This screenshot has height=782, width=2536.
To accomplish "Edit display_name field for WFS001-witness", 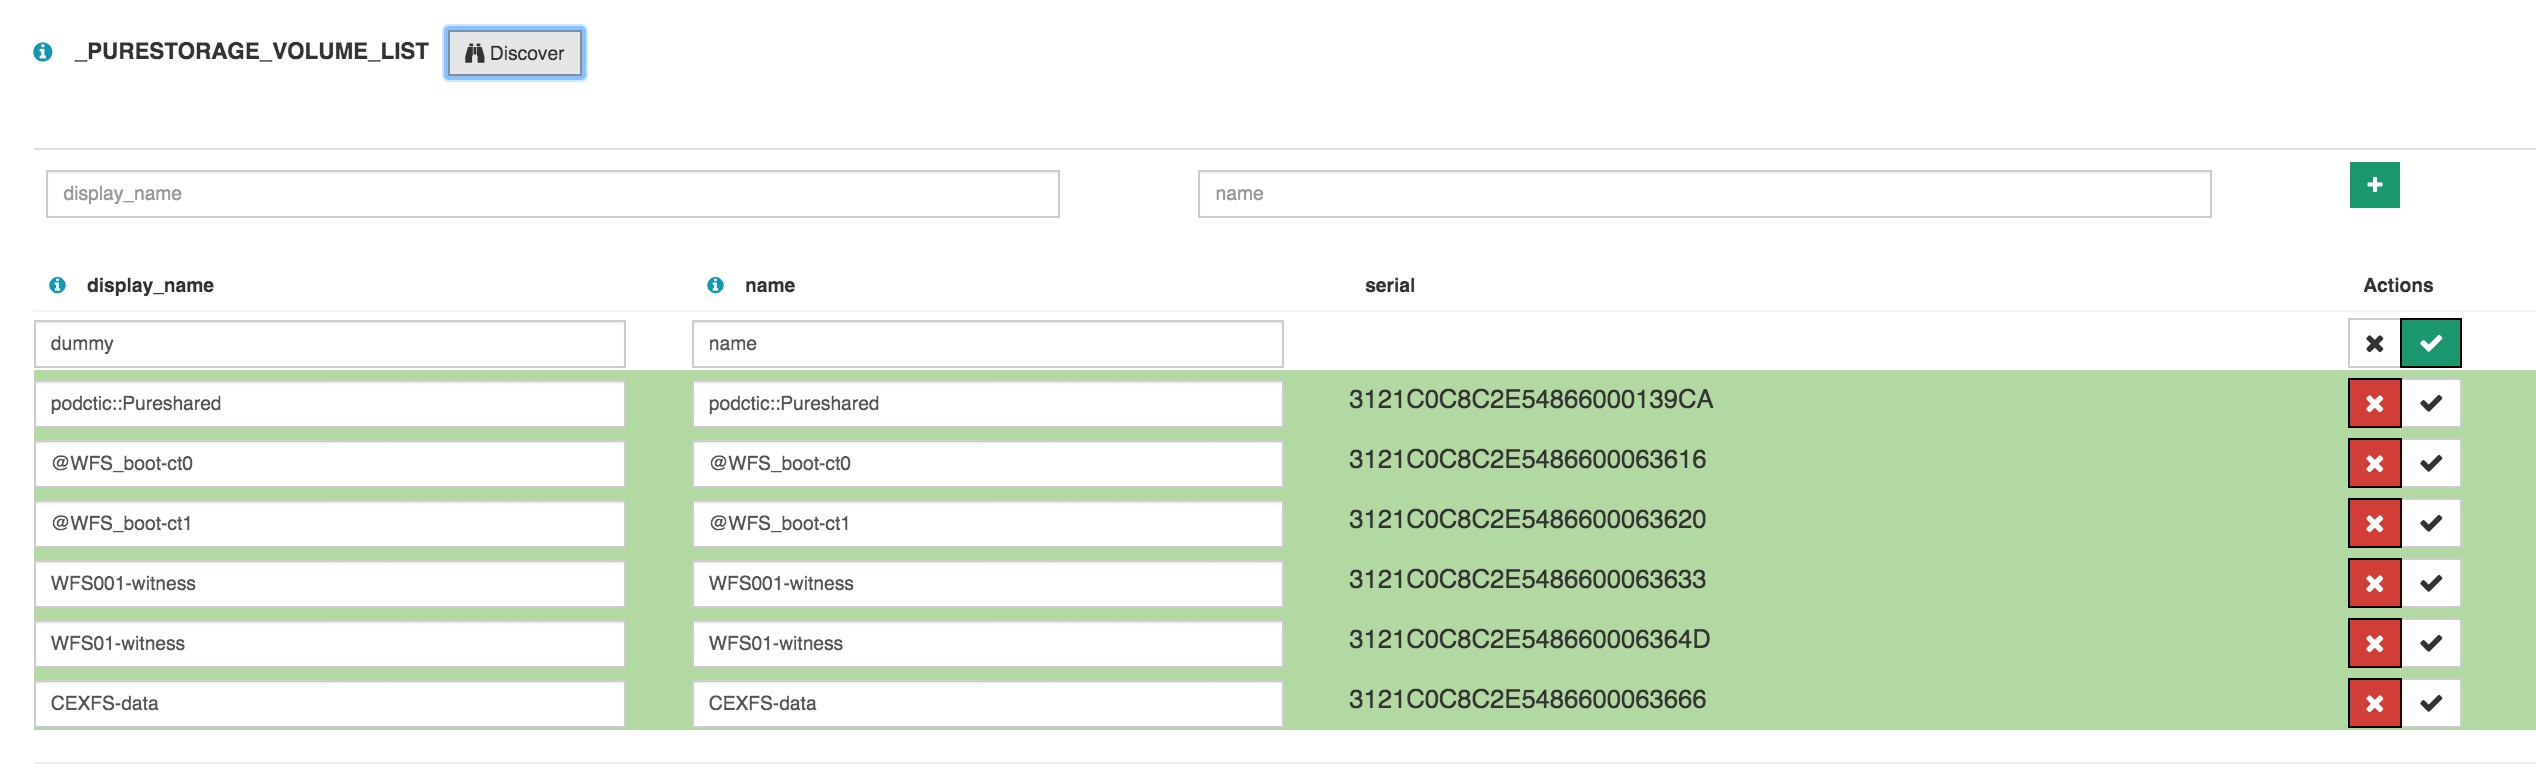I will [330, 584].
